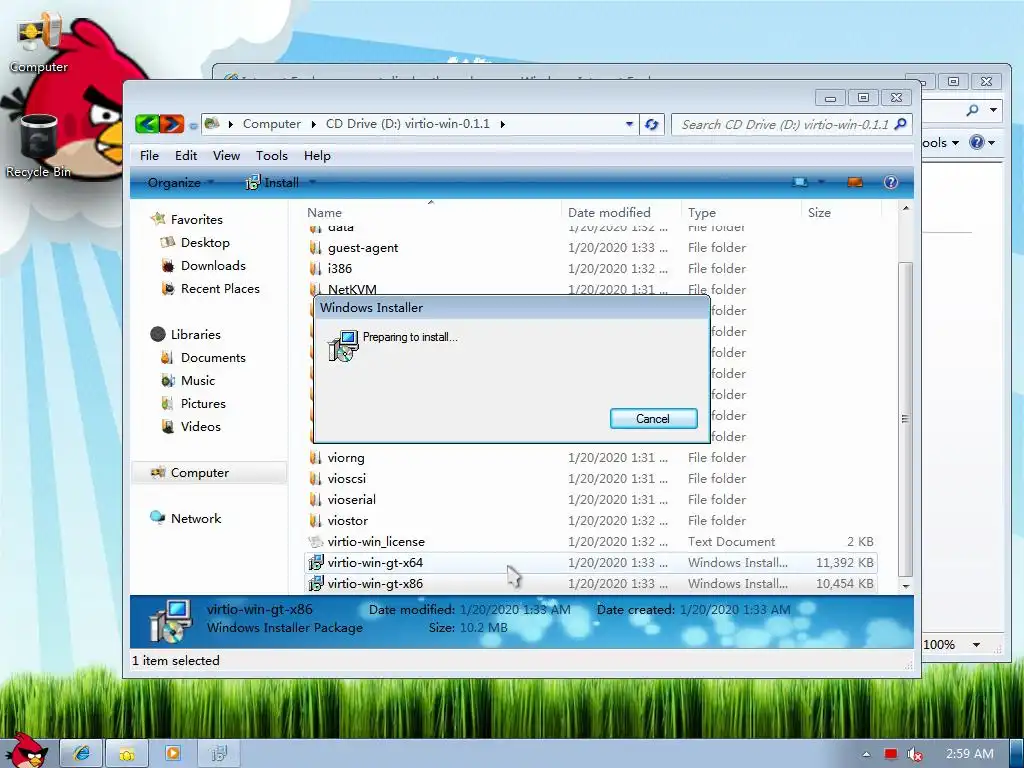The image size is (1024, 768).
Task: Open Internet Explorer from the taskbar
Action: coord(82,754)
